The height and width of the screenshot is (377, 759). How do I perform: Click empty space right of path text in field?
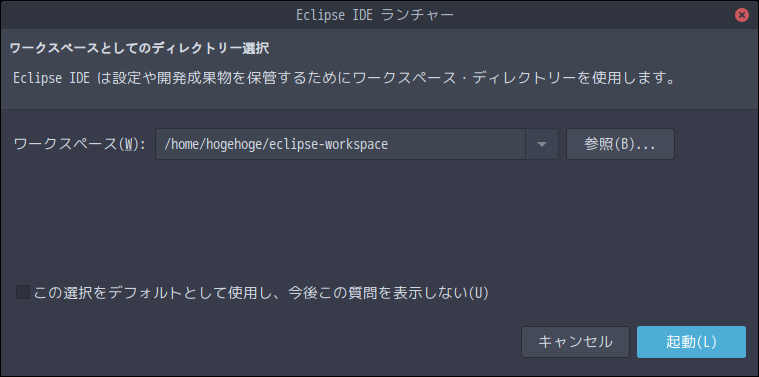click(455, 144)
